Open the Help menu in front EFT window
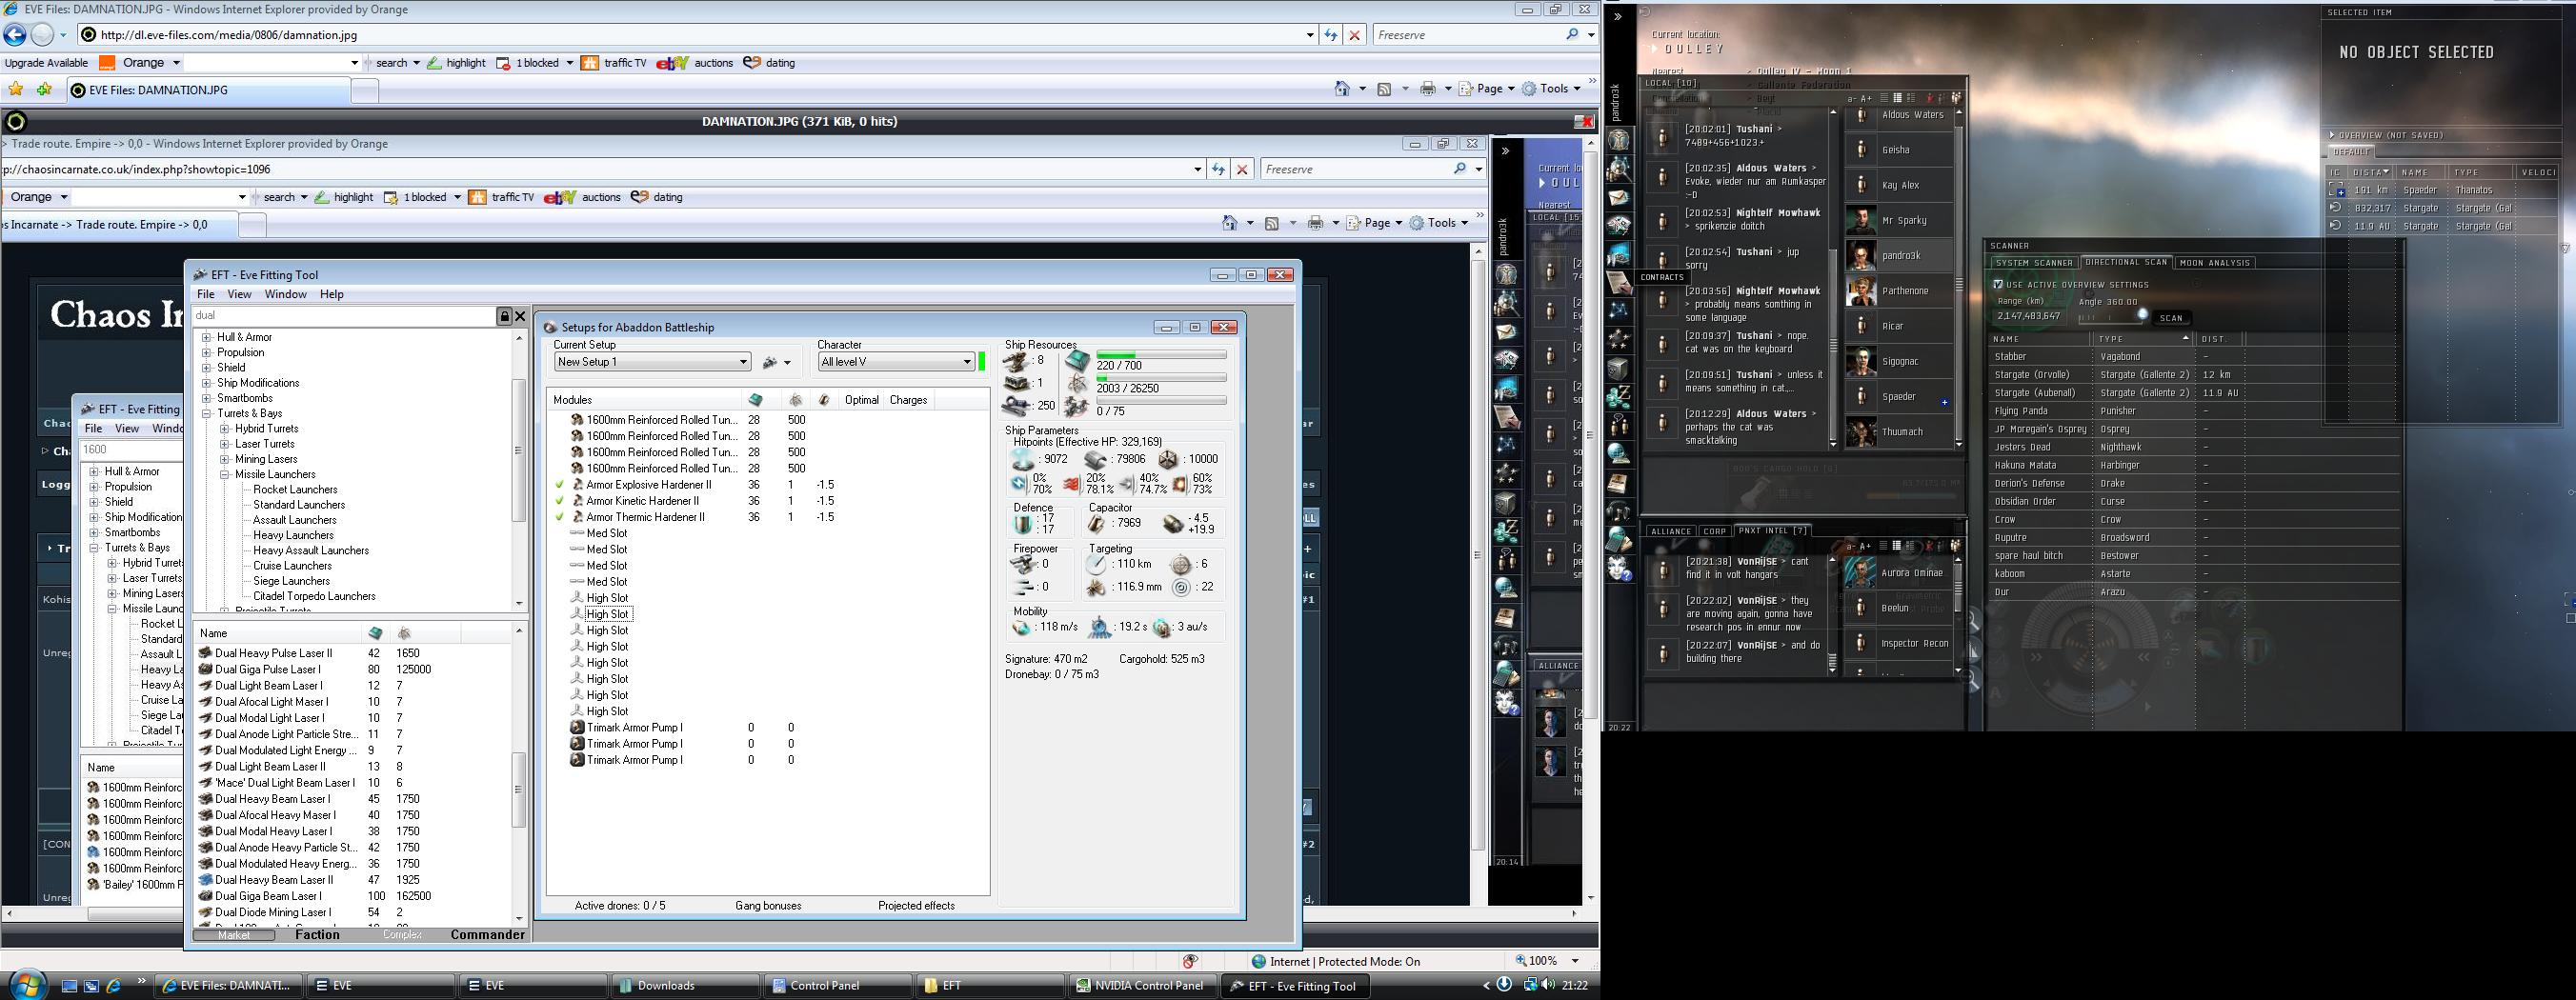The image size is (2576, 1000). (x=332, y=294)
